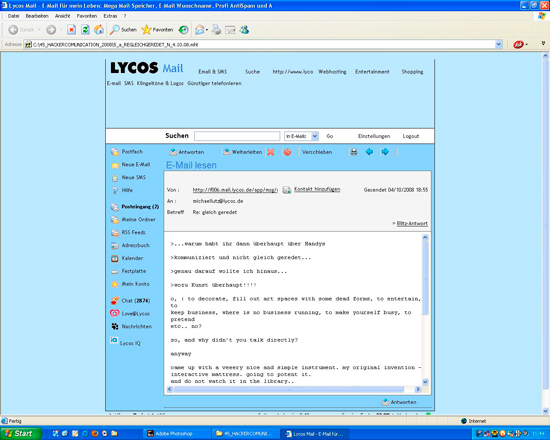
Task: Click the round red spam icon in mail toolbar
Action: 287,152
